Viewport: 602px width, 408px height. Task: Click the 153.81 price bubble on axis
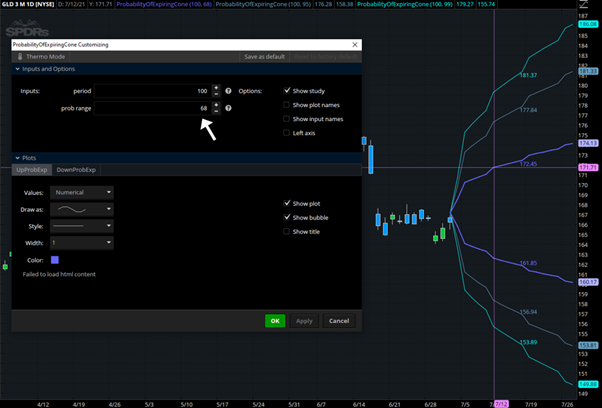[x=588, y=345]
